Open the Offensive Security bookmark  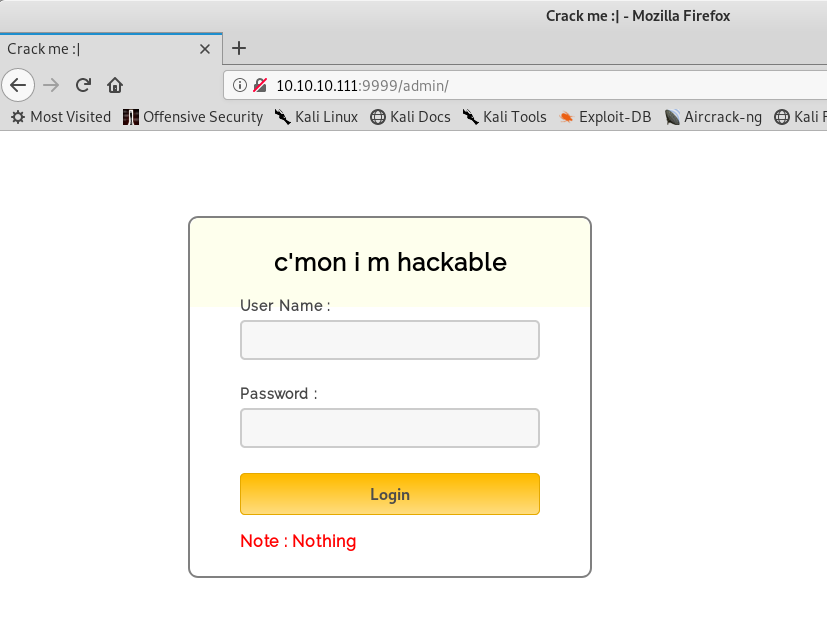click(x=193, y=117)
